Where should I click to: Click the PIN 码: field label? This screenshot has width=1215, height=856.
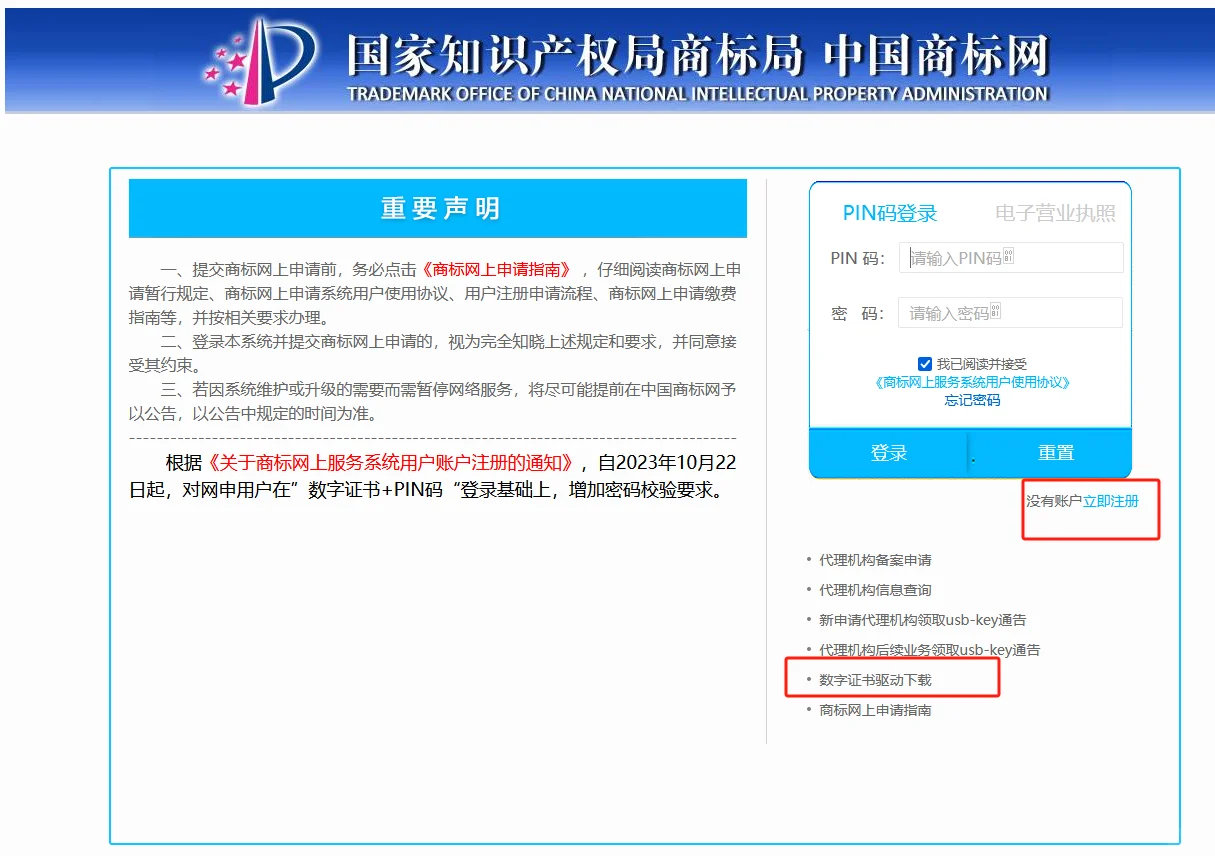[858, 258]
